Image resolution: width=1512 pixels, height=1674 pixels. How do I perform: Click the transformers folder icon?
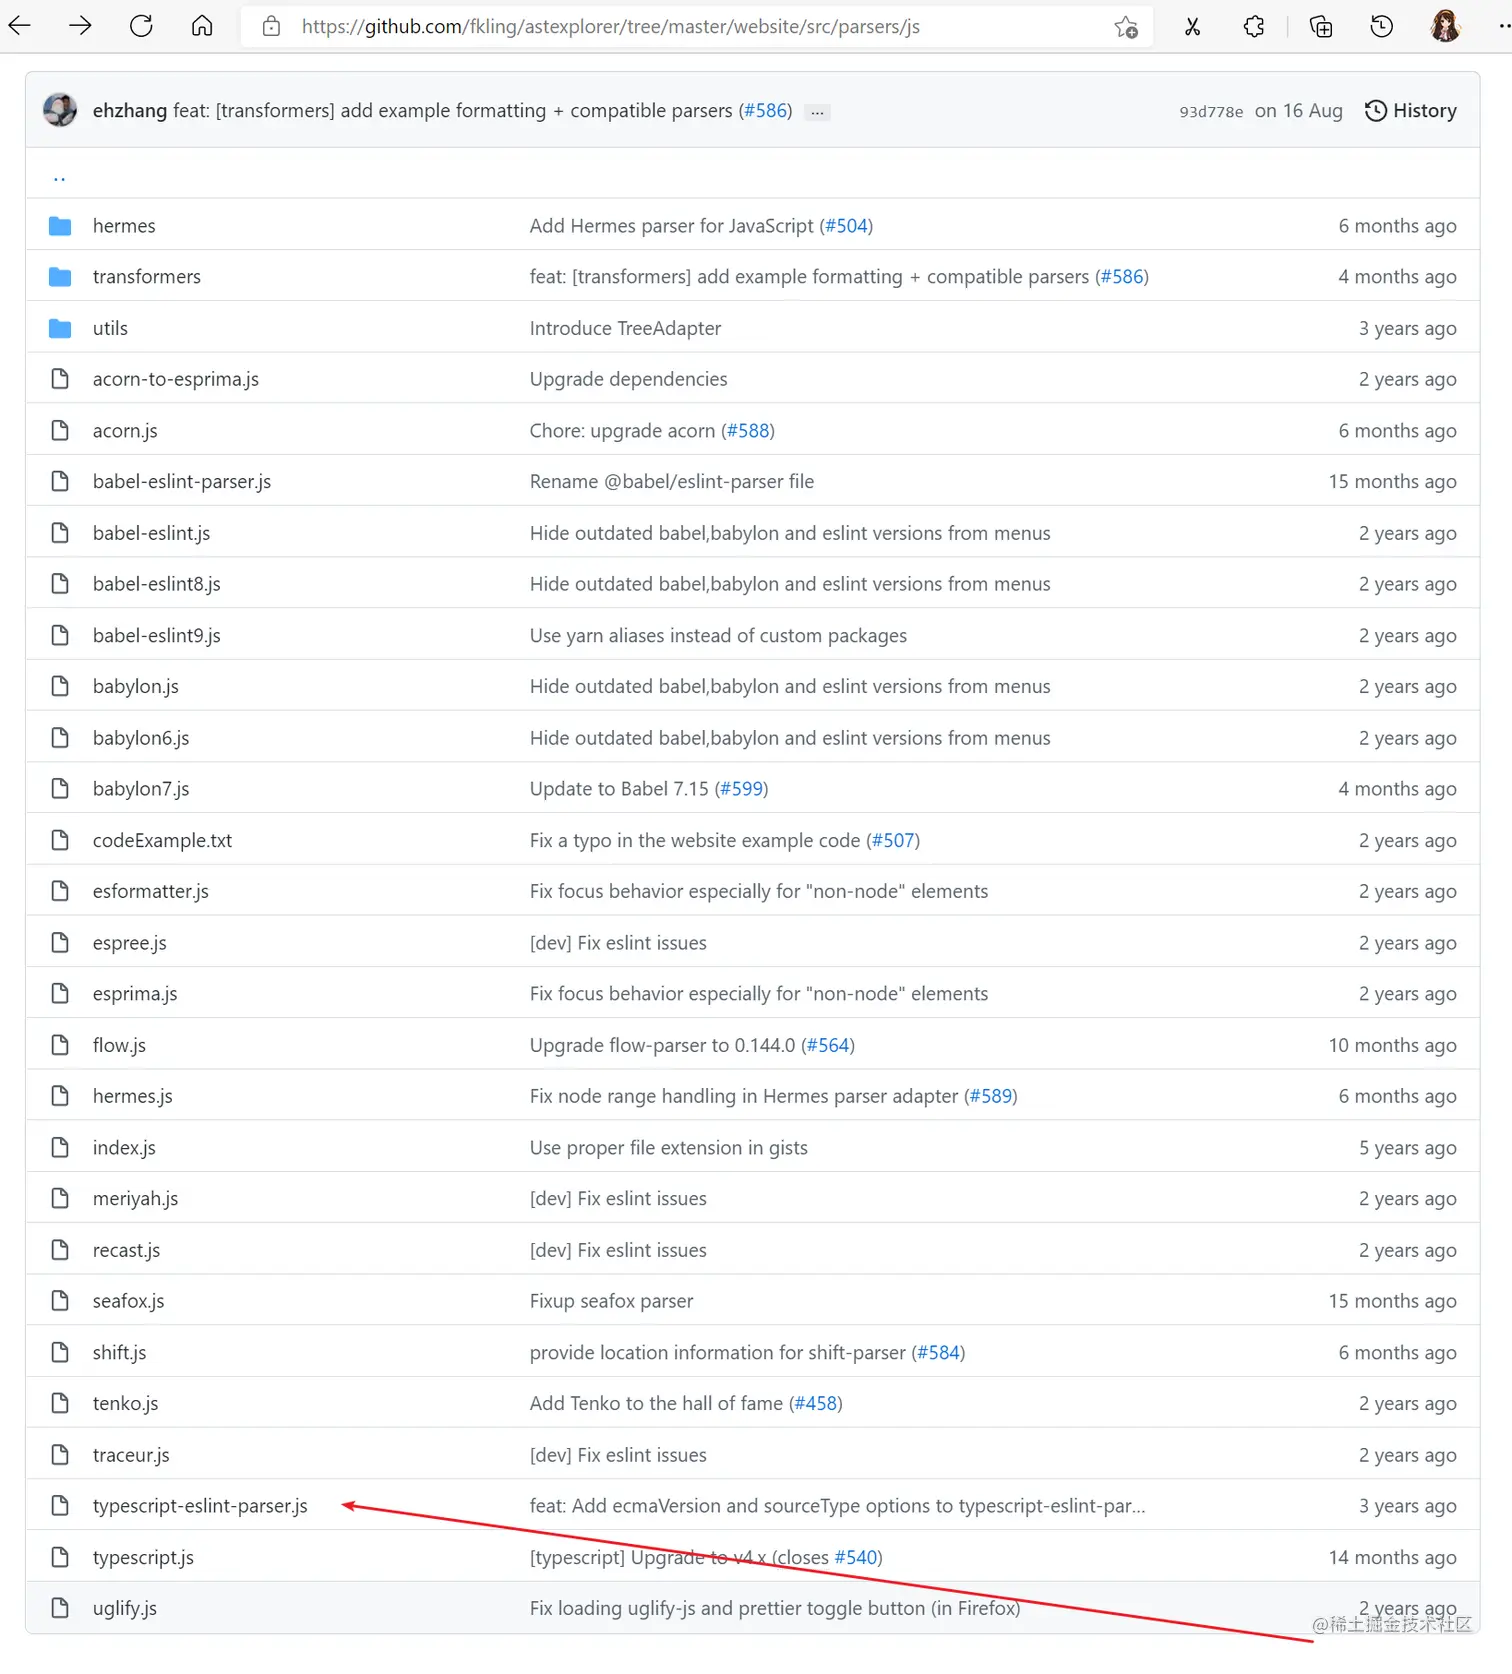tap(60, 277)
